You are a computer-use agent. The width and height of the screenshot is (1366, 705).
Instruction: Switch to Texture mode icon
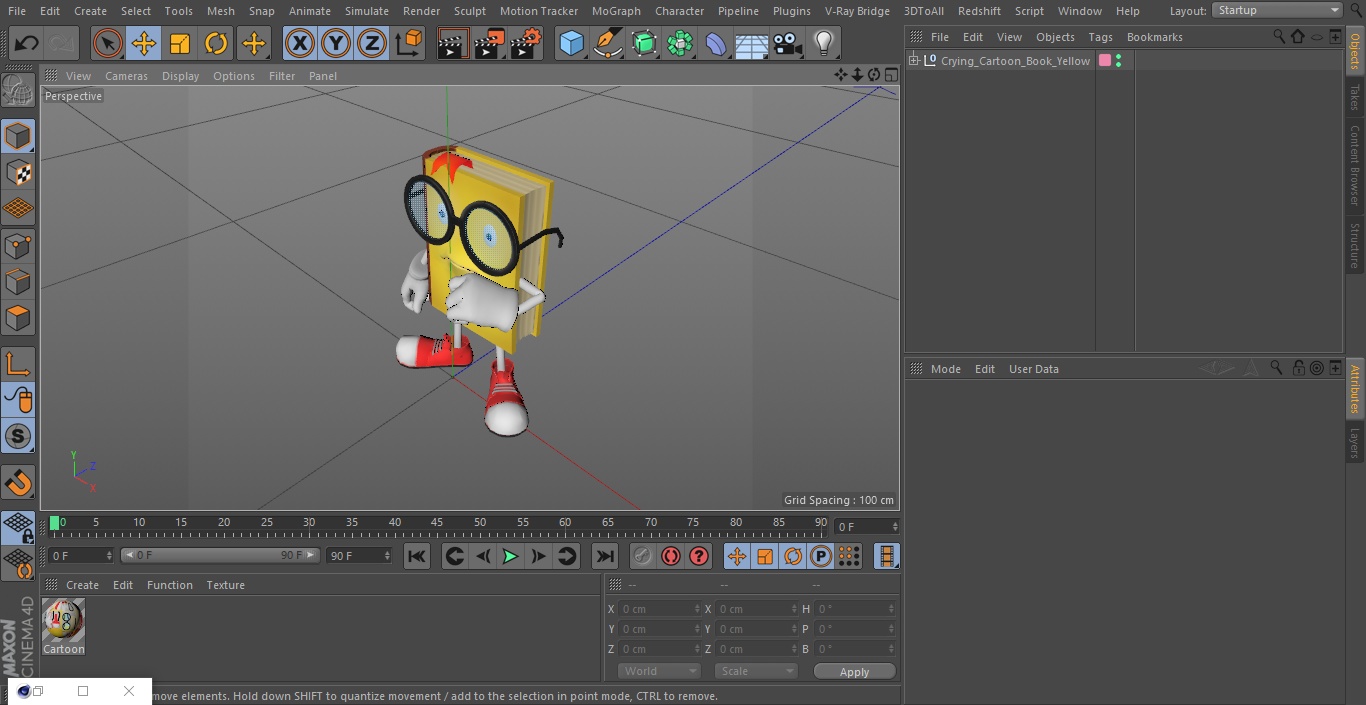point(18,172)
